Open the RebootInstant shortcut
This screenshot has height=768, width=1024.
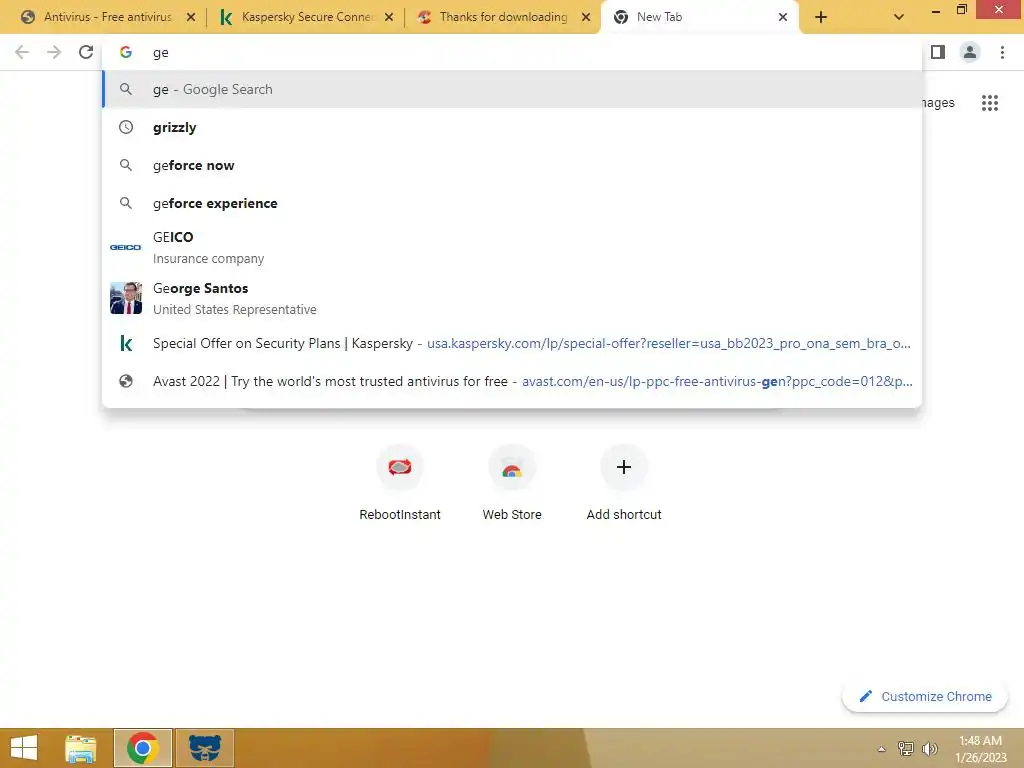[x=400, y=481]
